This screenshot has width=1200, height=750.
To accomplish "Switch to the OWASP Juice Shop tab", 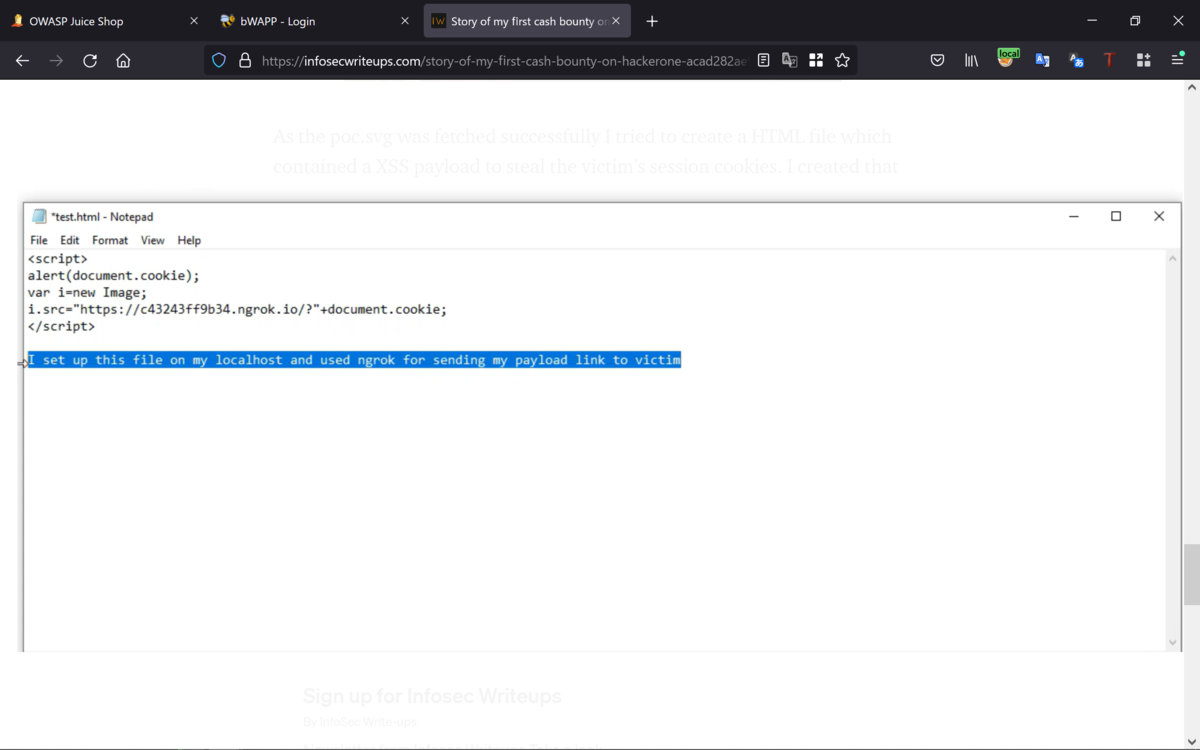I will coord(105,21).
